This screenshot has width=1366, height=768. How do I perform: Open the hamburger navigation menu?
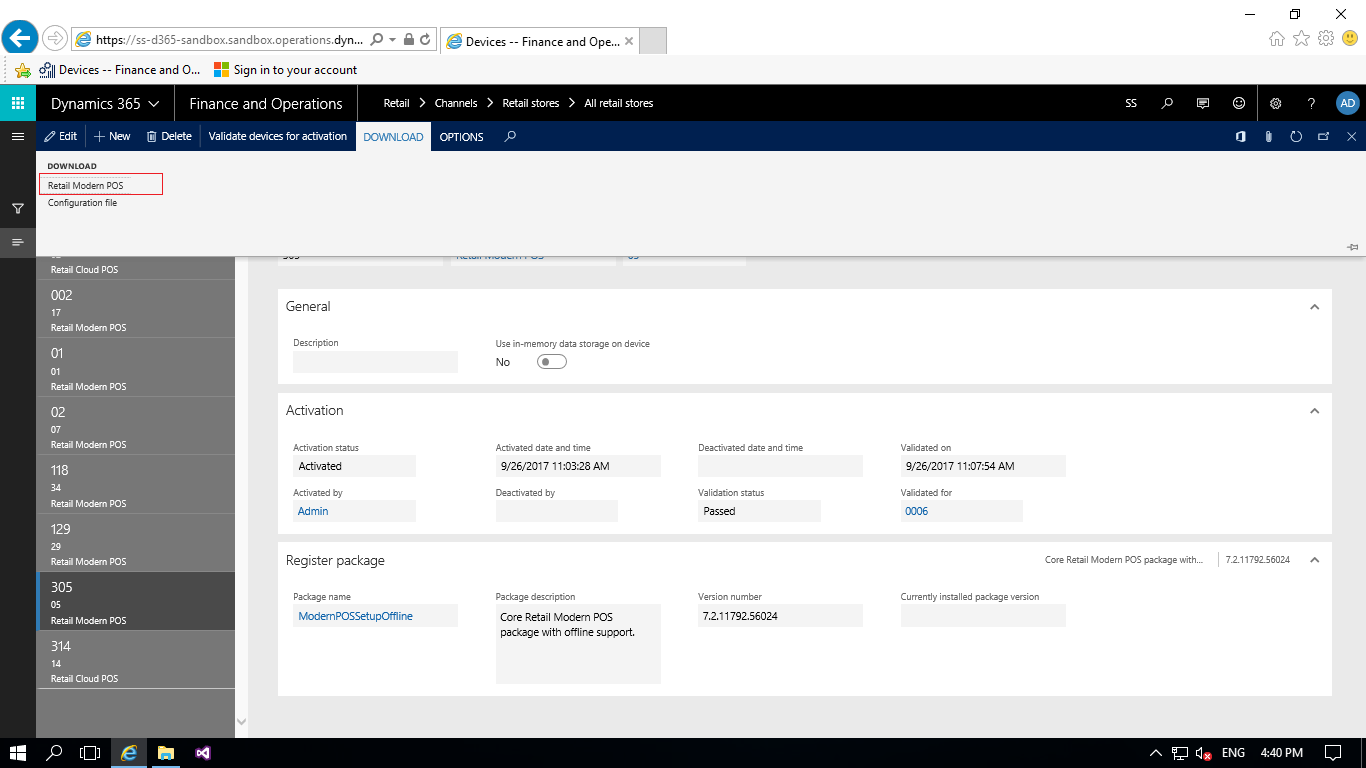click(18, 136)
